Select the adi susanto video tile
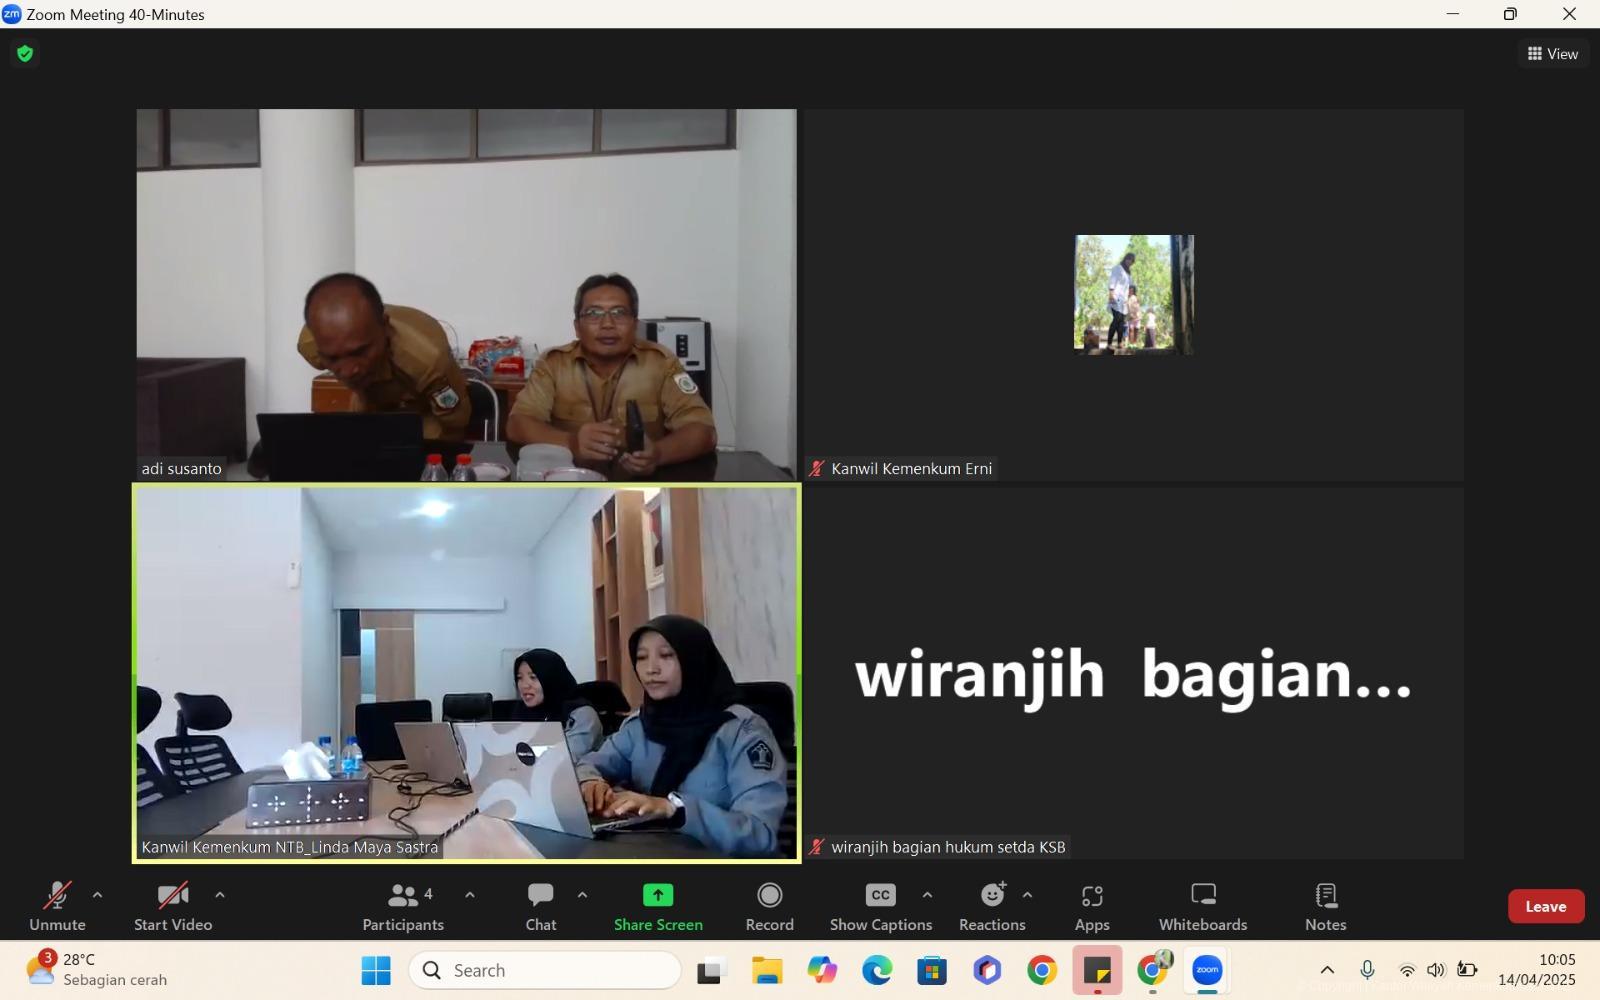 click(x=466, y=294)
